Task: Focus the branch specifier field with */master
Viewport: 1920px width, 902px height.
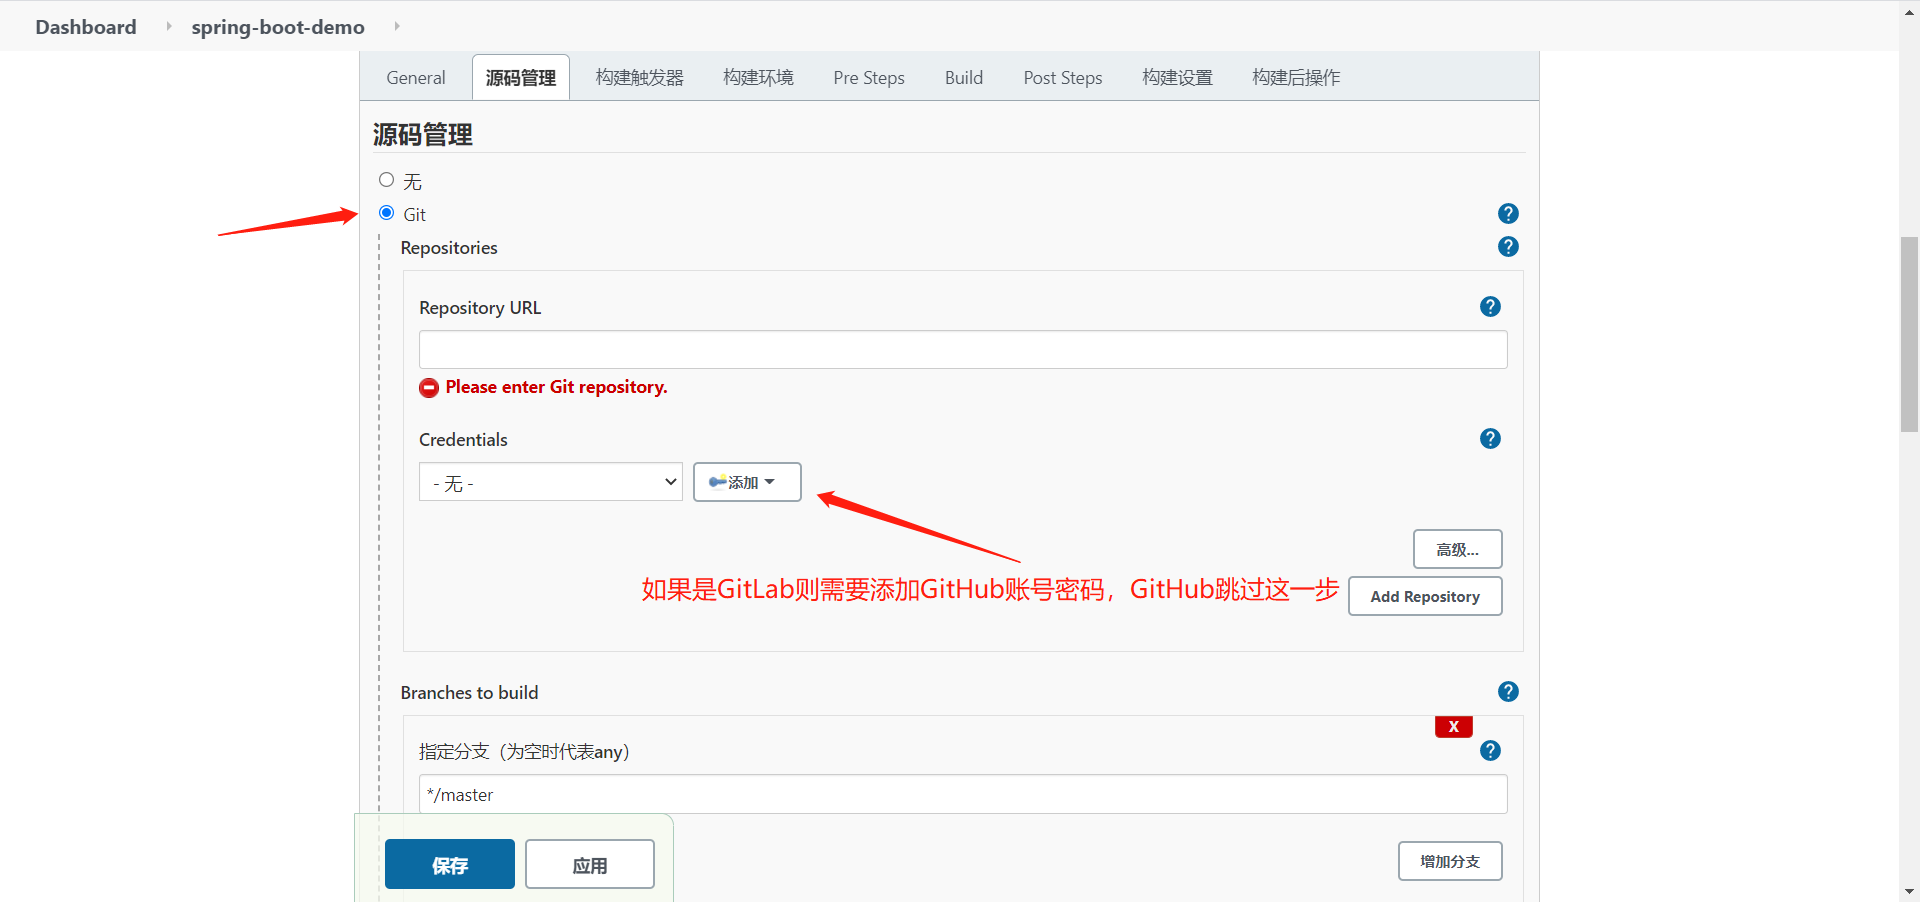Action: (963, 794)
